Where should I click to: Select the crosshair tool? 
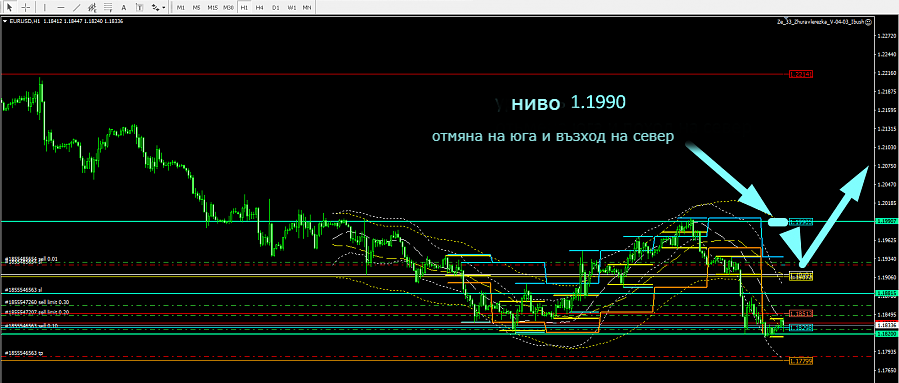coord(25,7)
